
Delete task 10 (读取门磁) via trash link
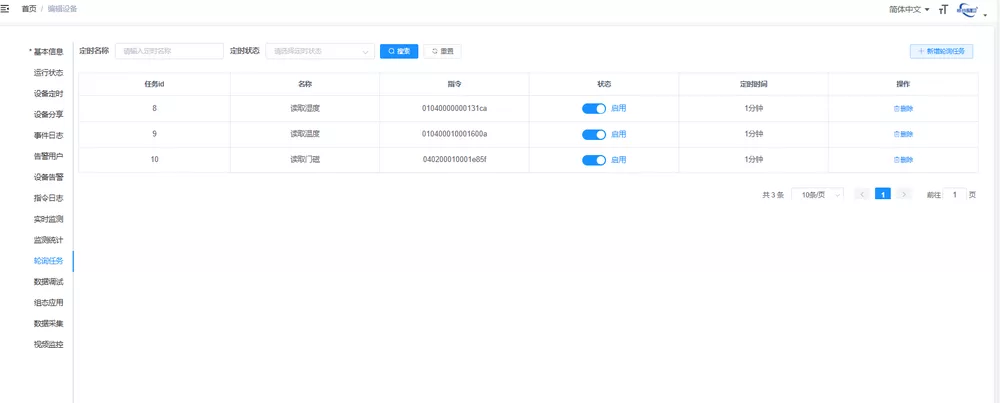click(903, 160)
